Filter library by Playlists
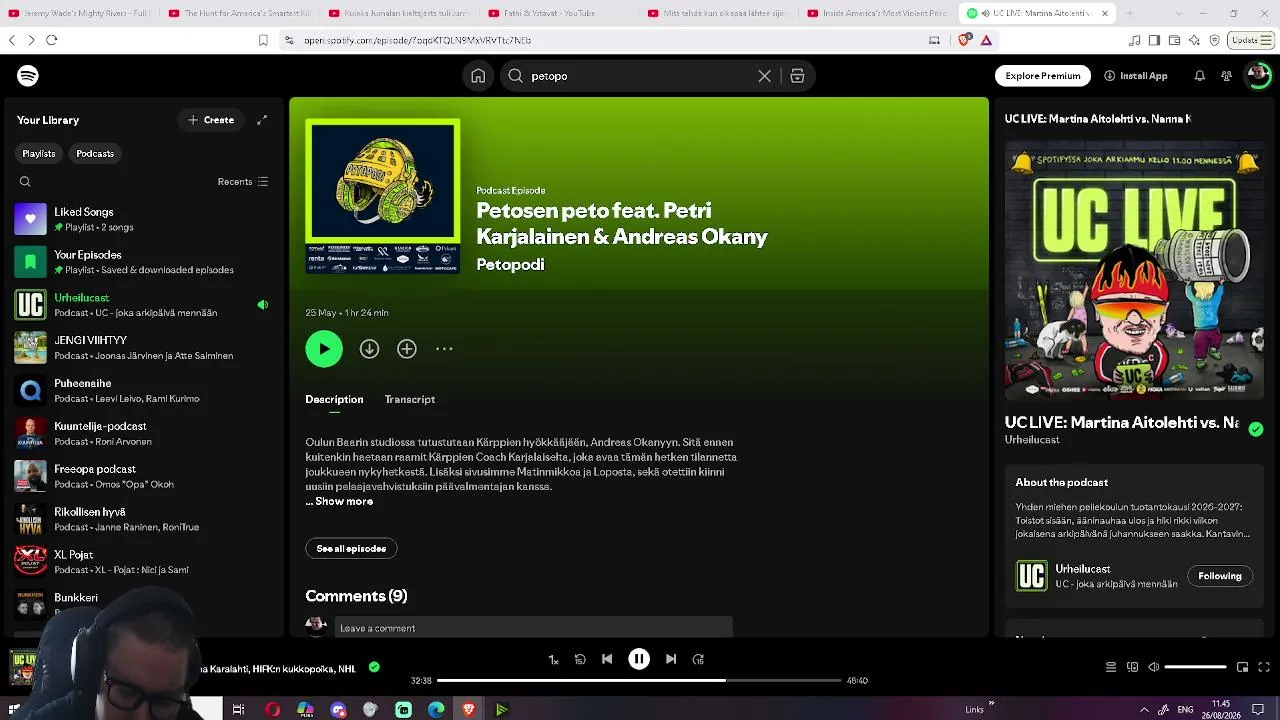The height and width of the screenshot is (720, 1280). coord(39,154)
